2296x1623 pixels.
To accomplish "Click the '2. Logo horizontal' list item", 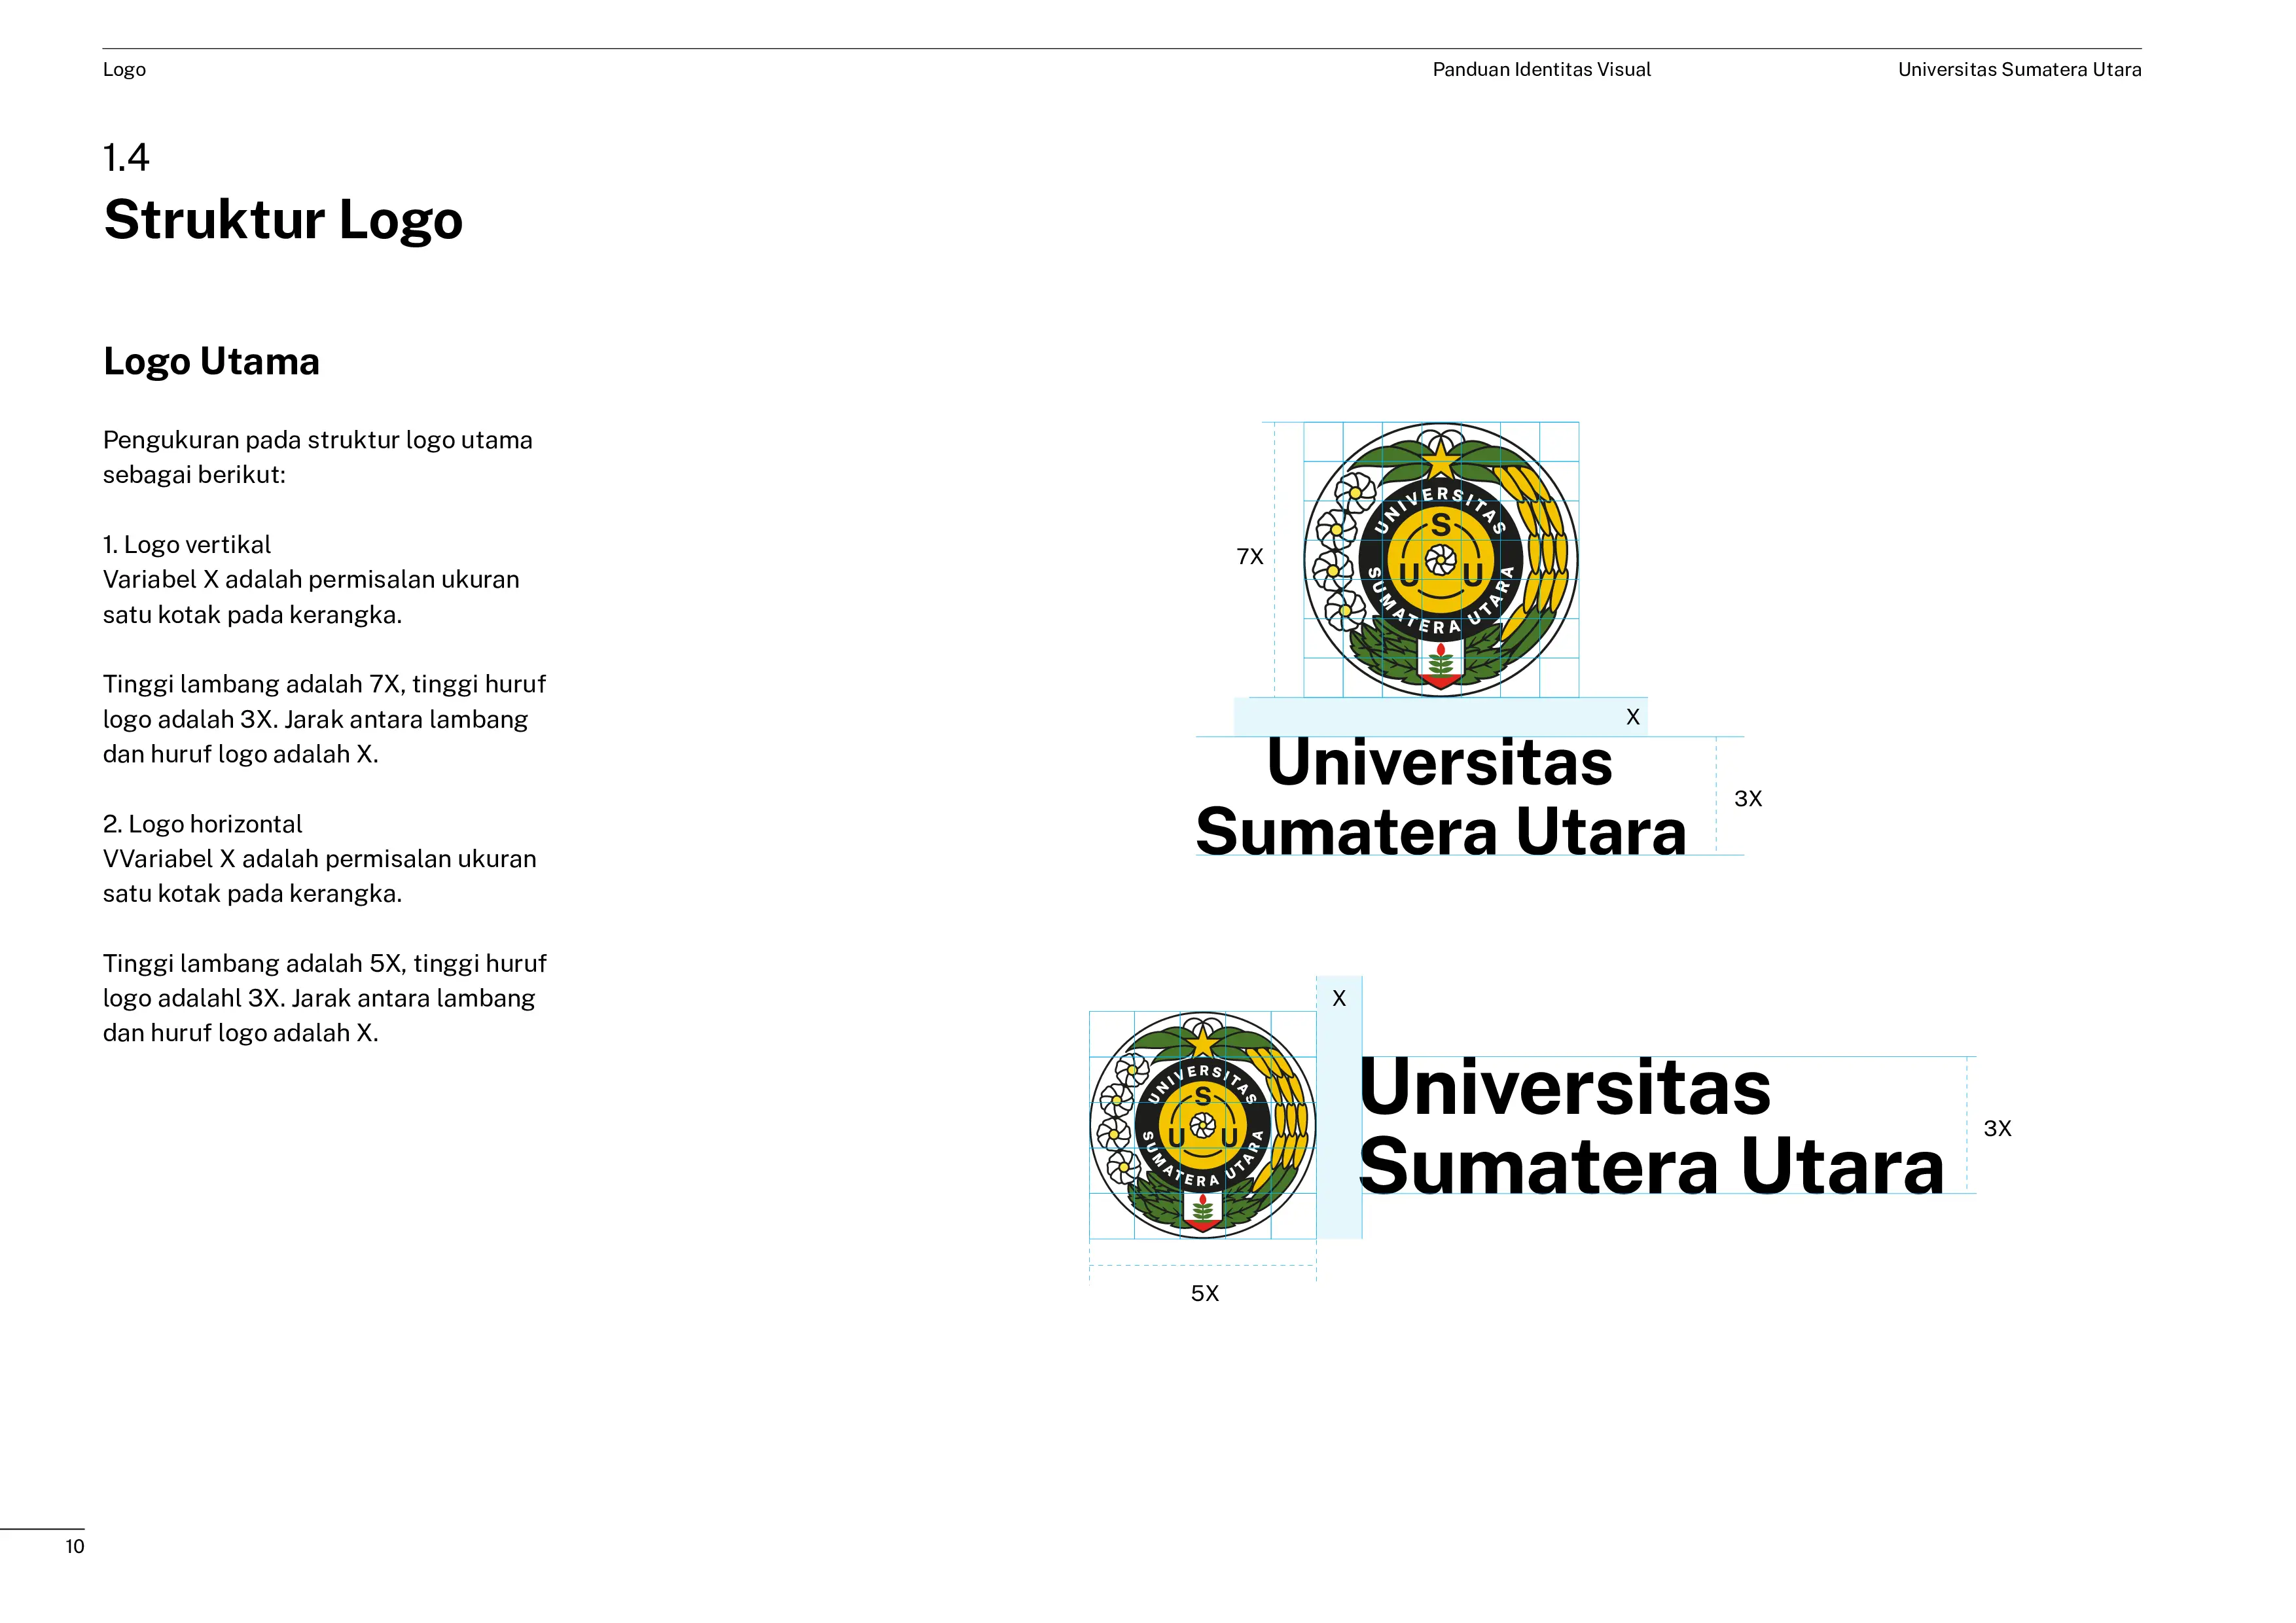I will click(202, 824).
